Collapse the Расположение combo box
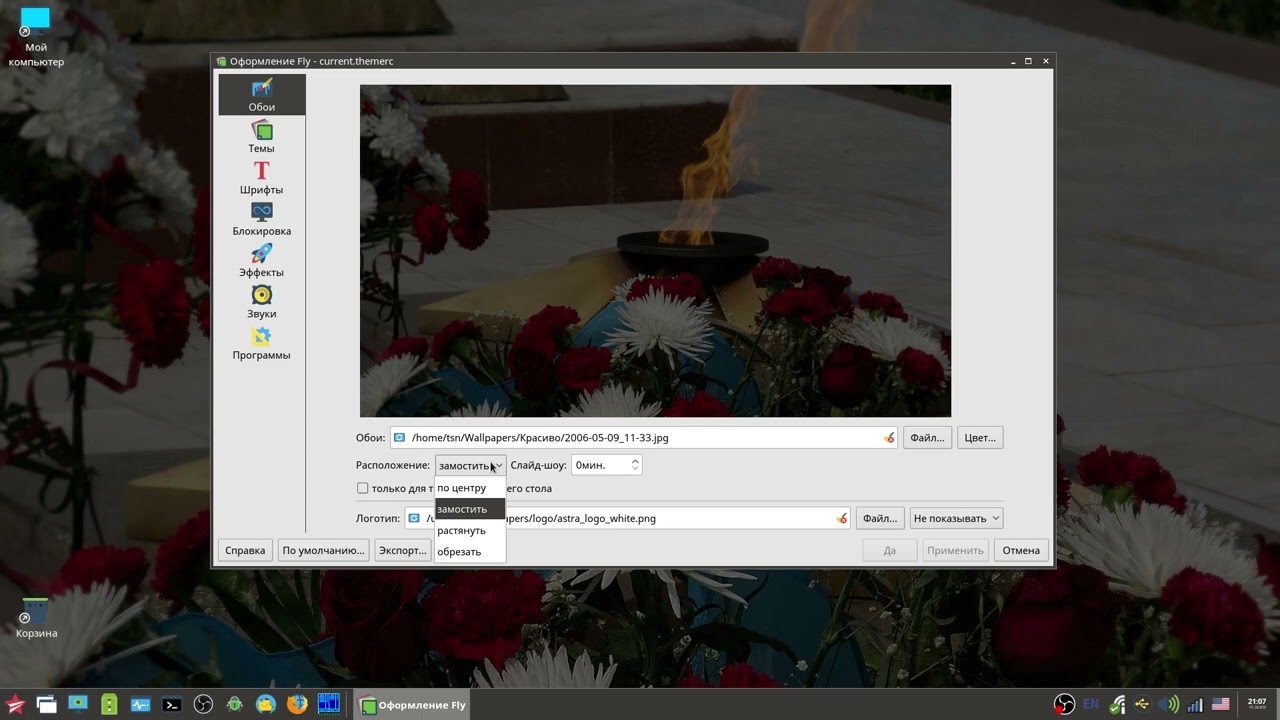Screen dimensions: 1280x720 point(470,465)
